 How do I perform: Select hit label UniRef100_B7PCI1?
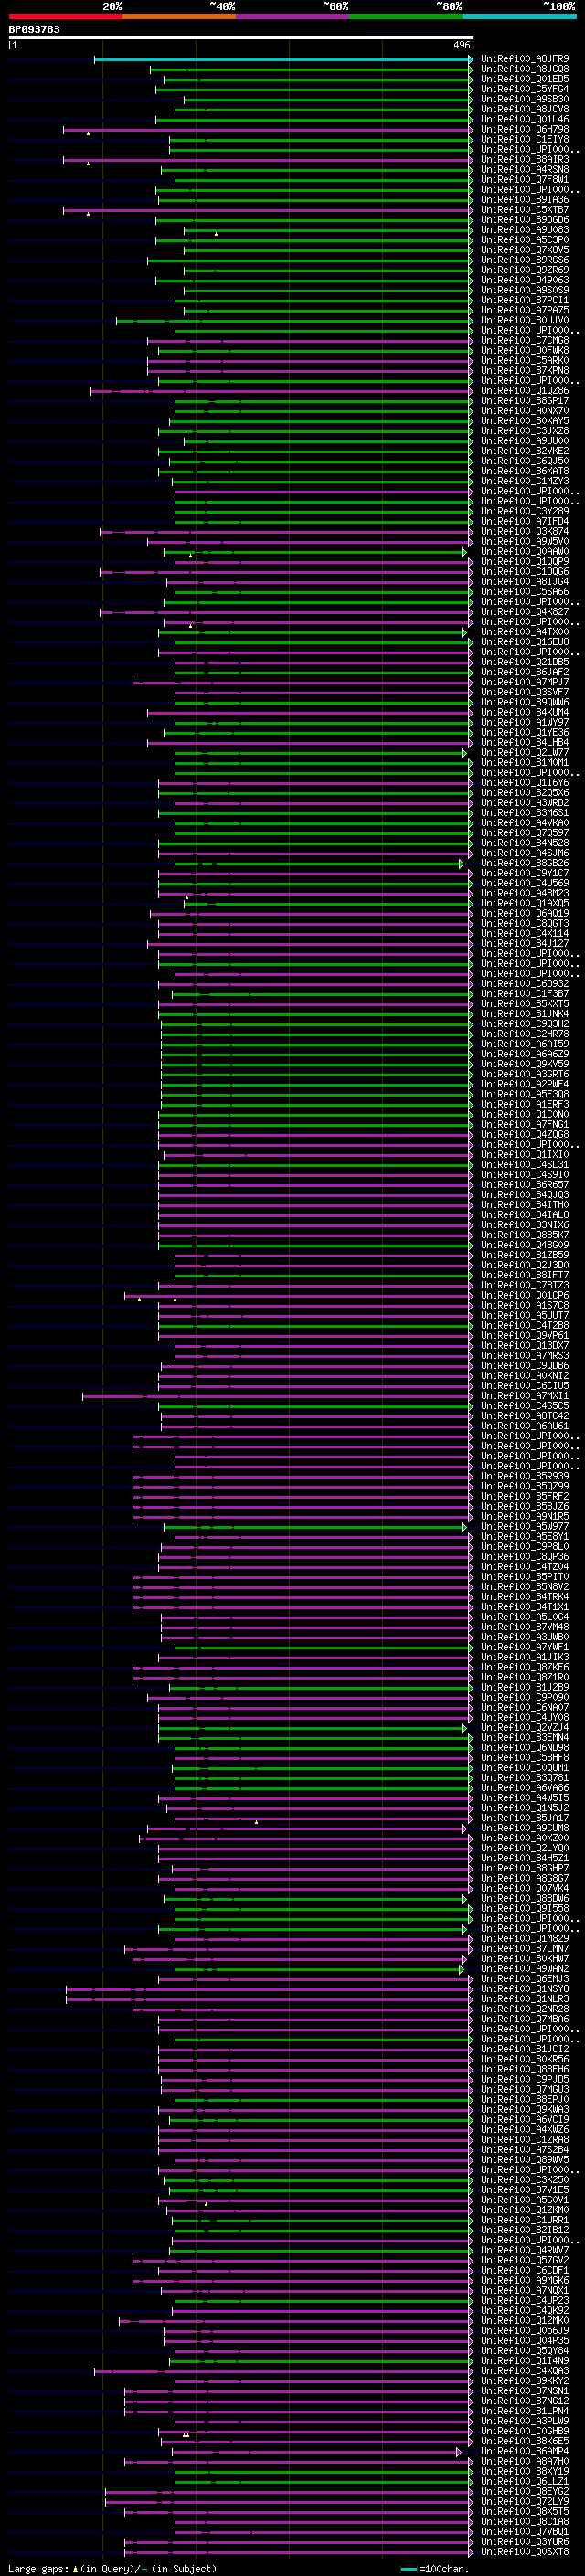(x=525, y=300)
